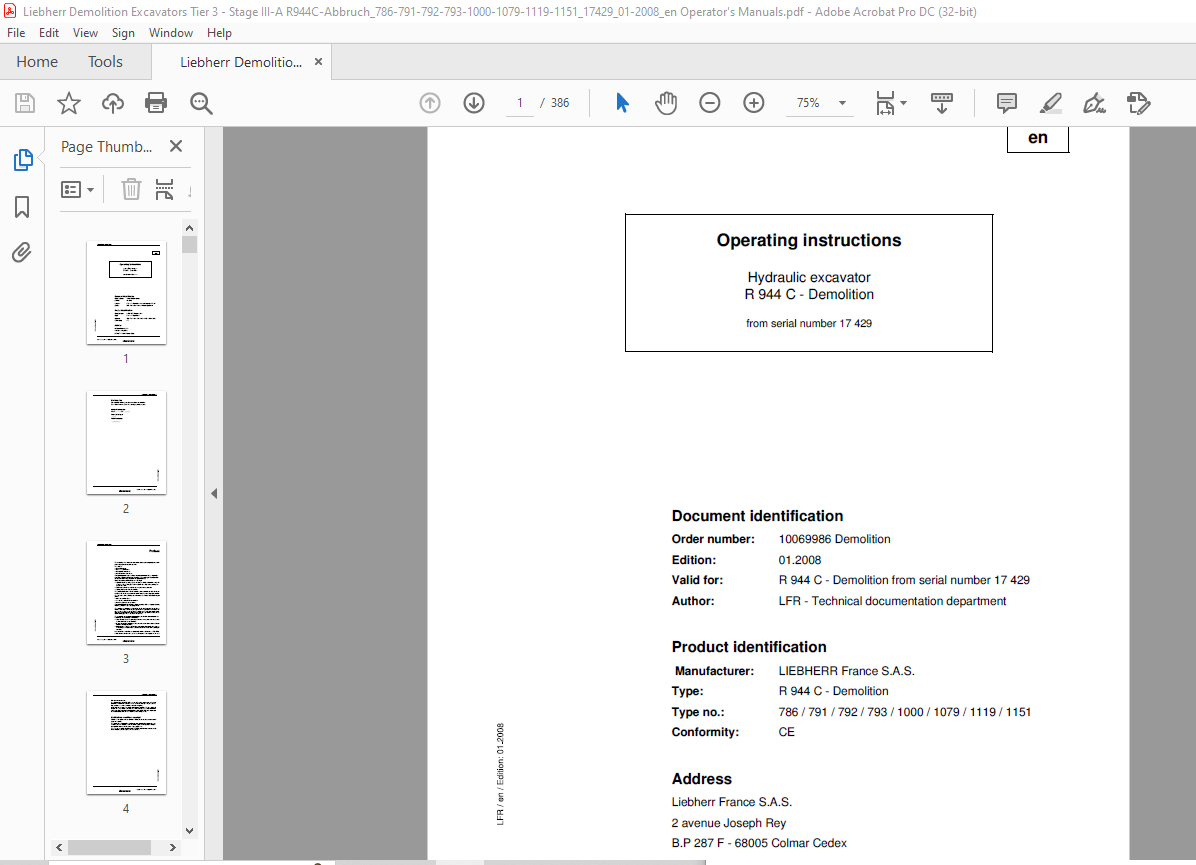This screenshot has width=1196, height=865.
Task: Open the Sign menu
Action: 123,33
